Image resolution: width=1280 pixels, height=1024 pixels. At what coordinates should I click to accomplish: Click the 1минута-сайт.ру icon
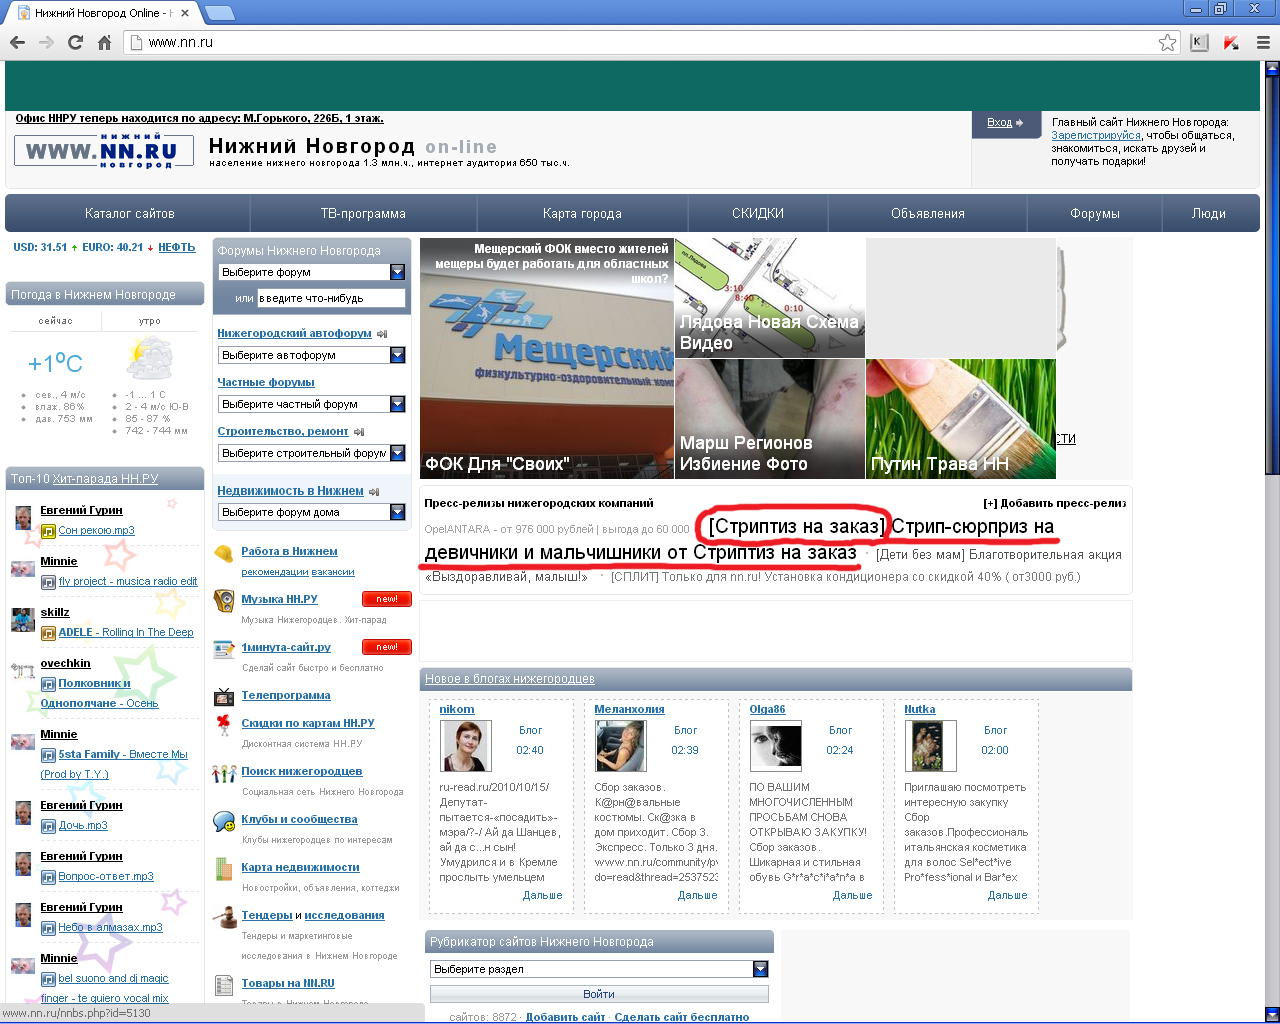(x=224, y=649)
